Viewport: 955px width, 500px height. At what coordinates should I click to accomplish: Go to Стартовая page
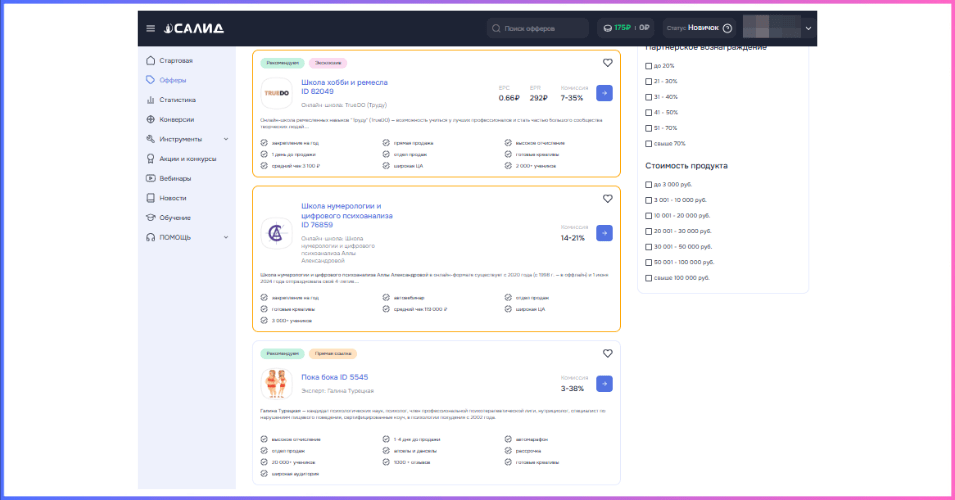coord(176,60)
